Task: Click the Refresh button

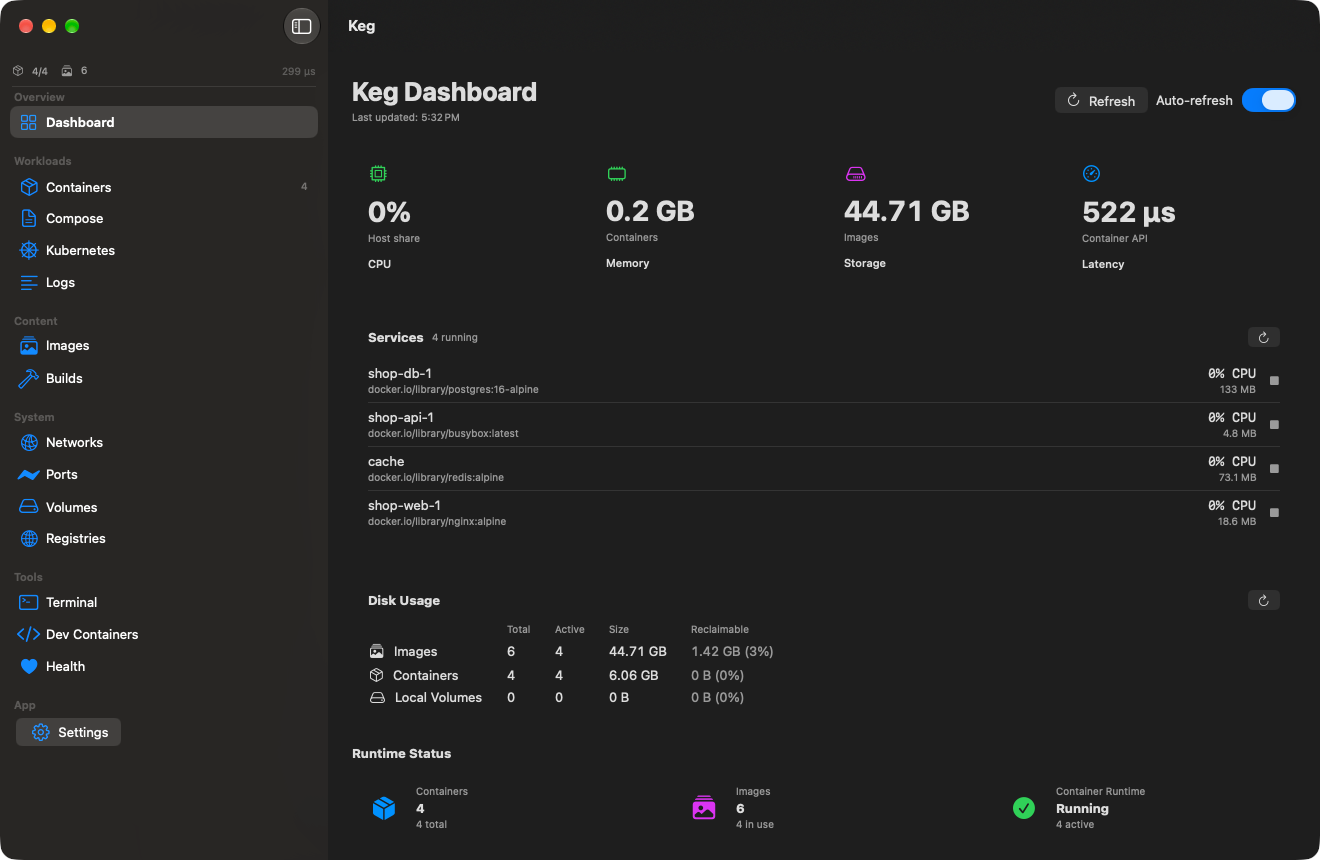Action: 1101,100
